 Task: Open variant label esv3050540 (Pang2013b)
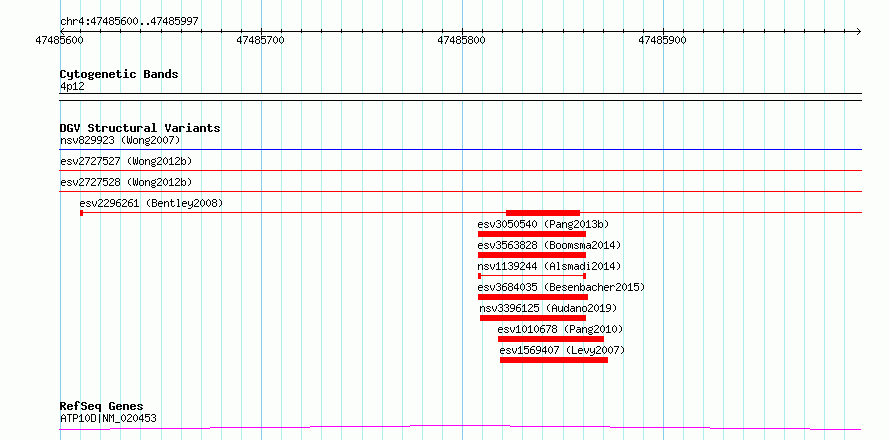point(543,224)
